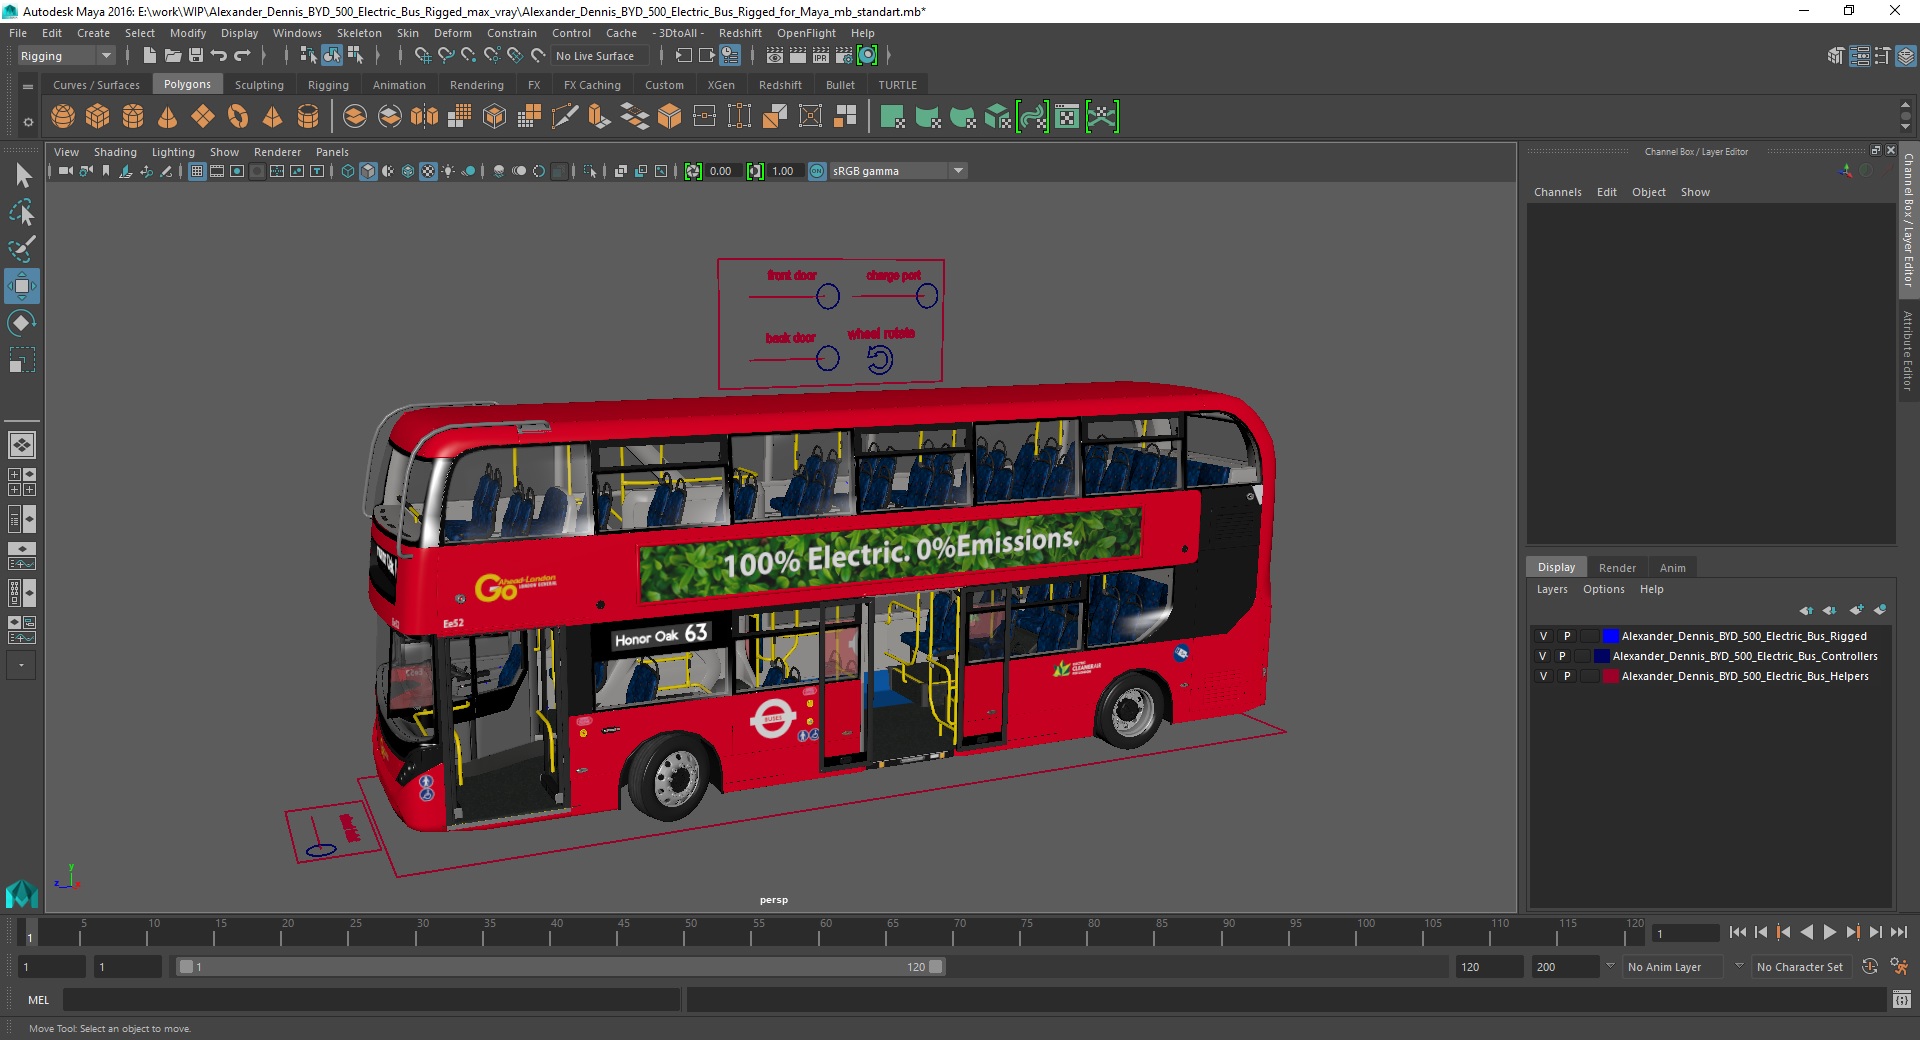This screenshot has width=1920, height=1040.
Task: Click the Open Scene folder icon
Action: coord(172,56)
